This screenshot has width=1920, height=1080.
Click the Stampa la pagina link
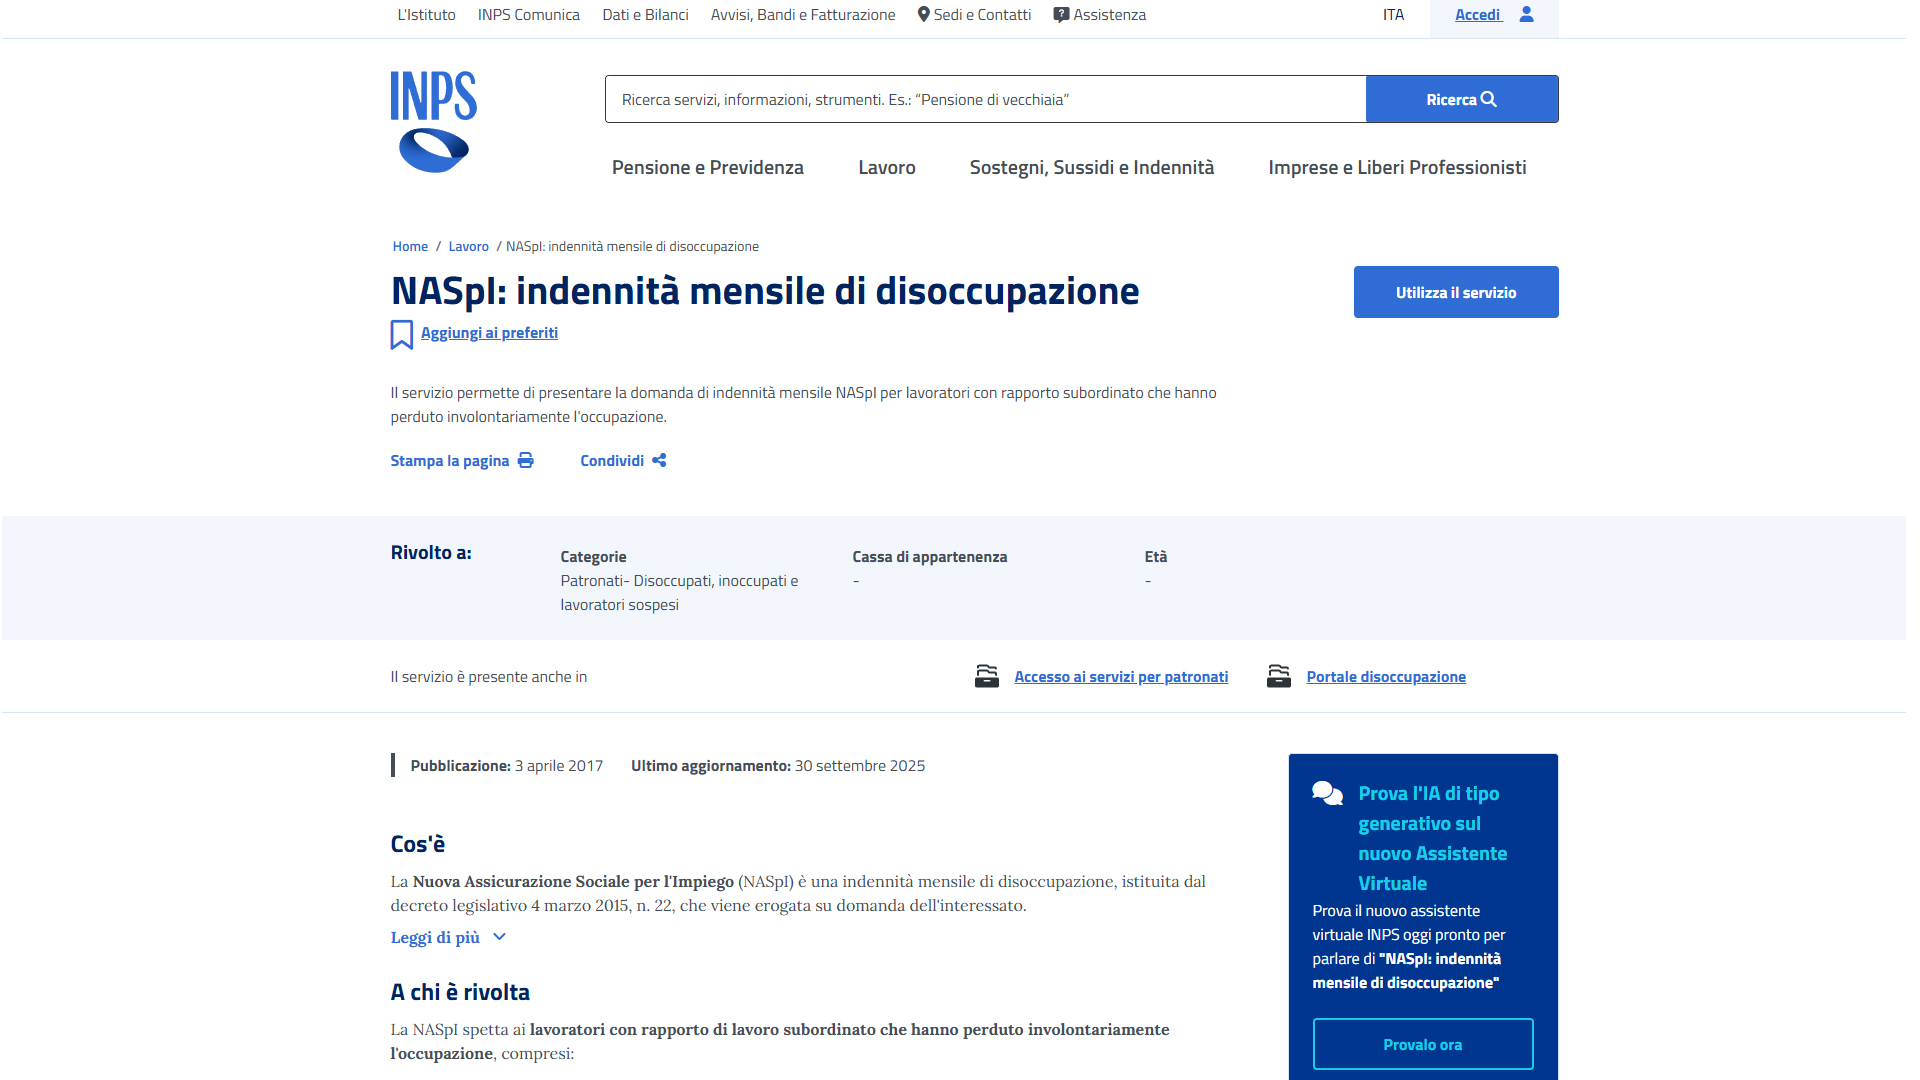click(x=450, y=461)
